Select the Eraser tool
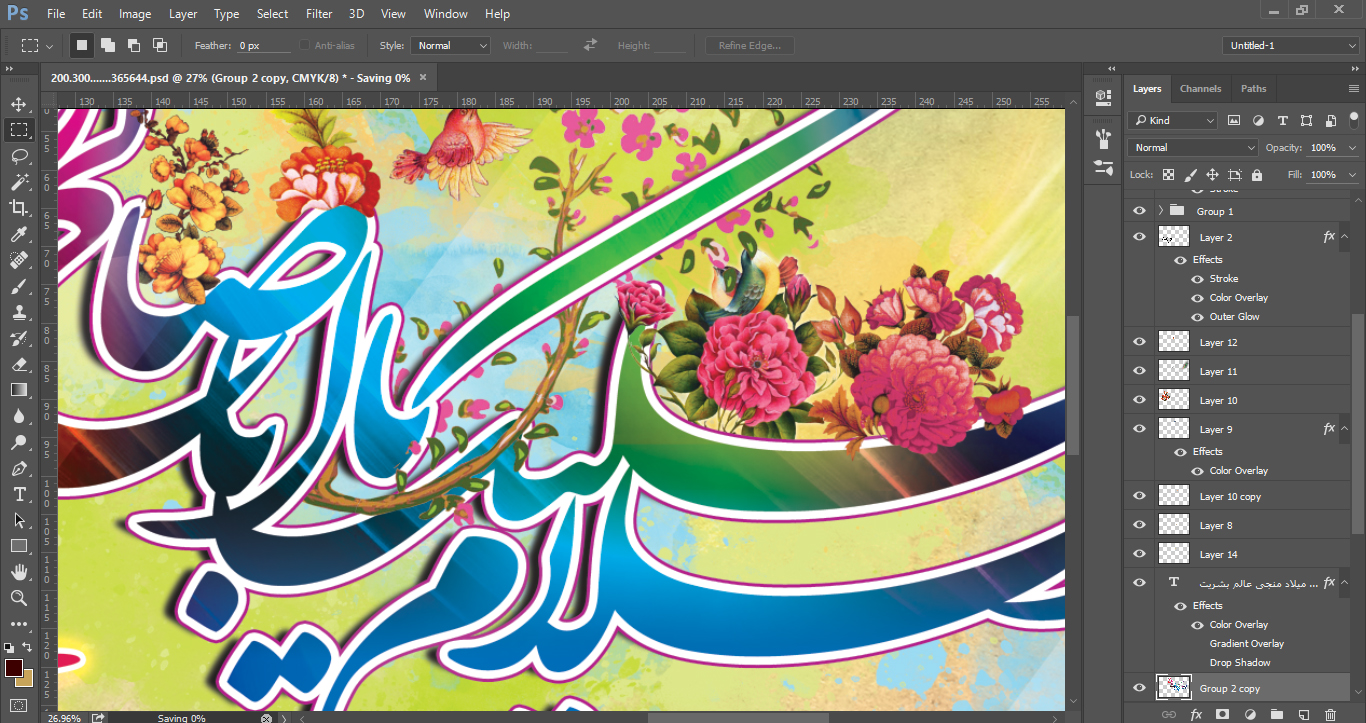This screenshot has height=723, width=1366. click(x=19, y=364)
